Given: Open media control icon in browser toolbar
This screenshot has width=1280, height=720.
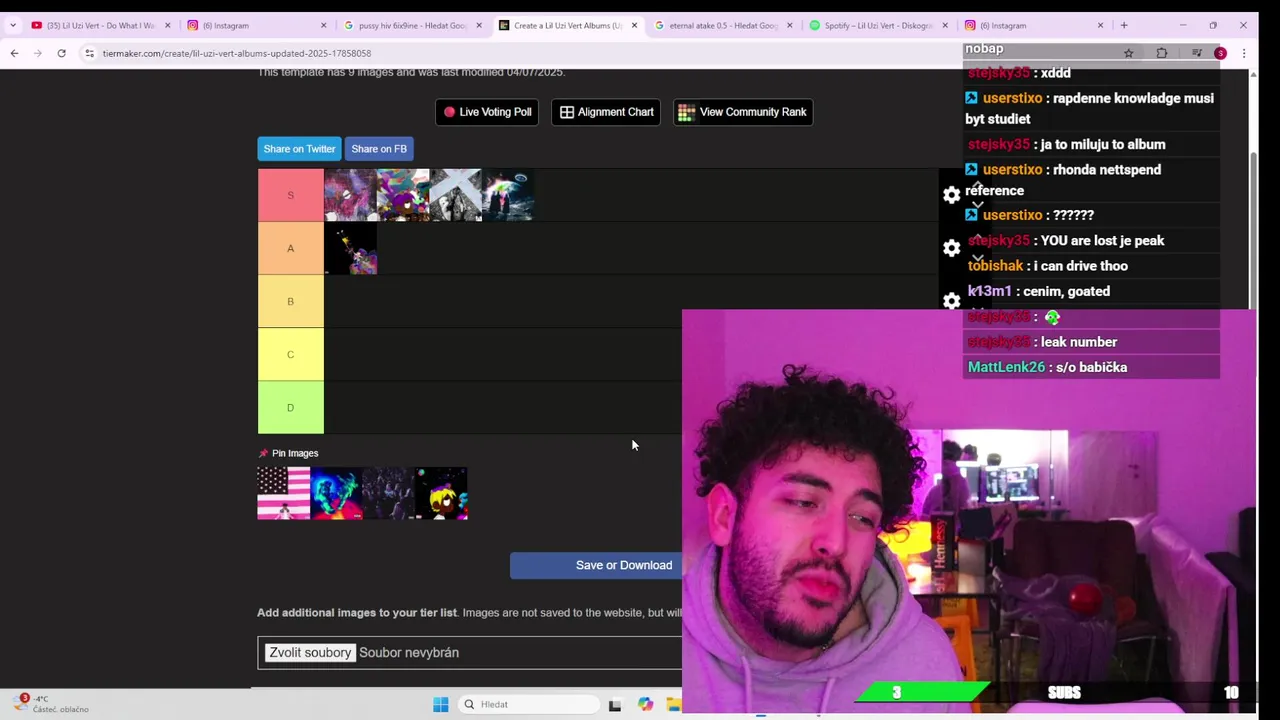Looking at the screenshot, I should [x=1196, y=53].
